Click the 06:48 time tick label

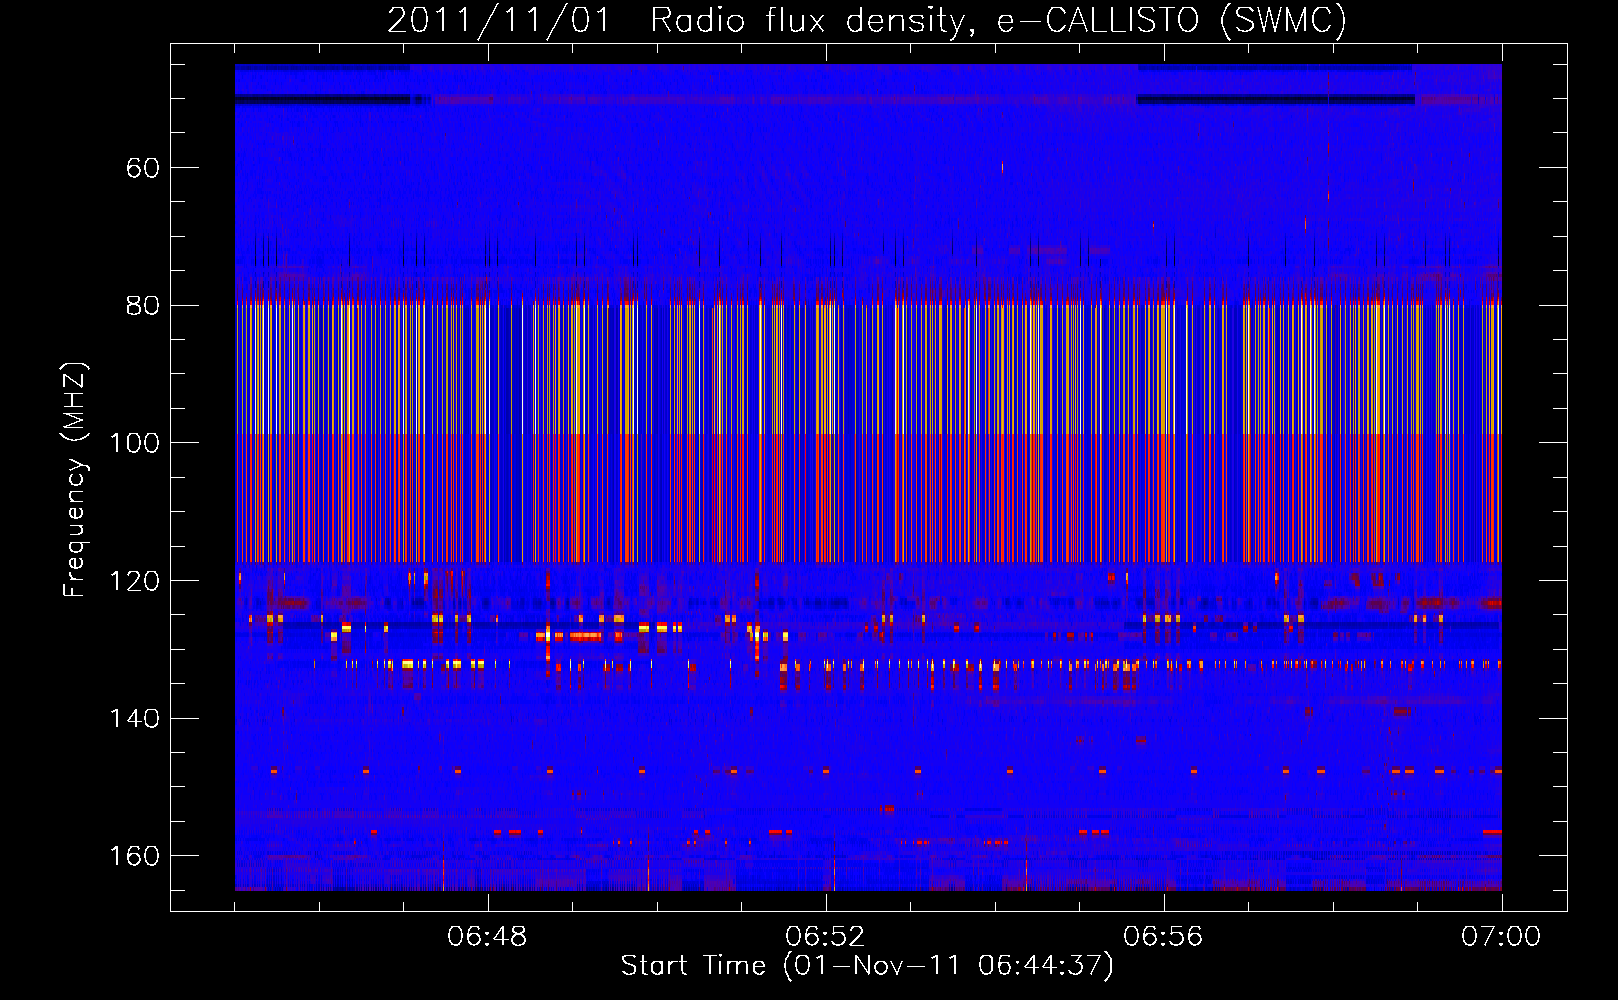click(x=487, y=937)
